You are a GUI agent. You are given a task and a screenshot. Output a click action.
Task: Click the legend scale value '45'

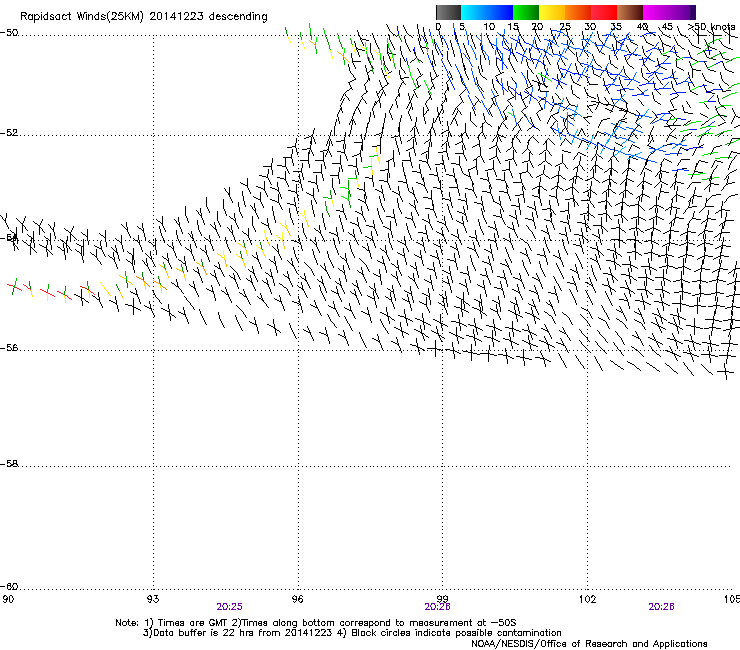667,26
